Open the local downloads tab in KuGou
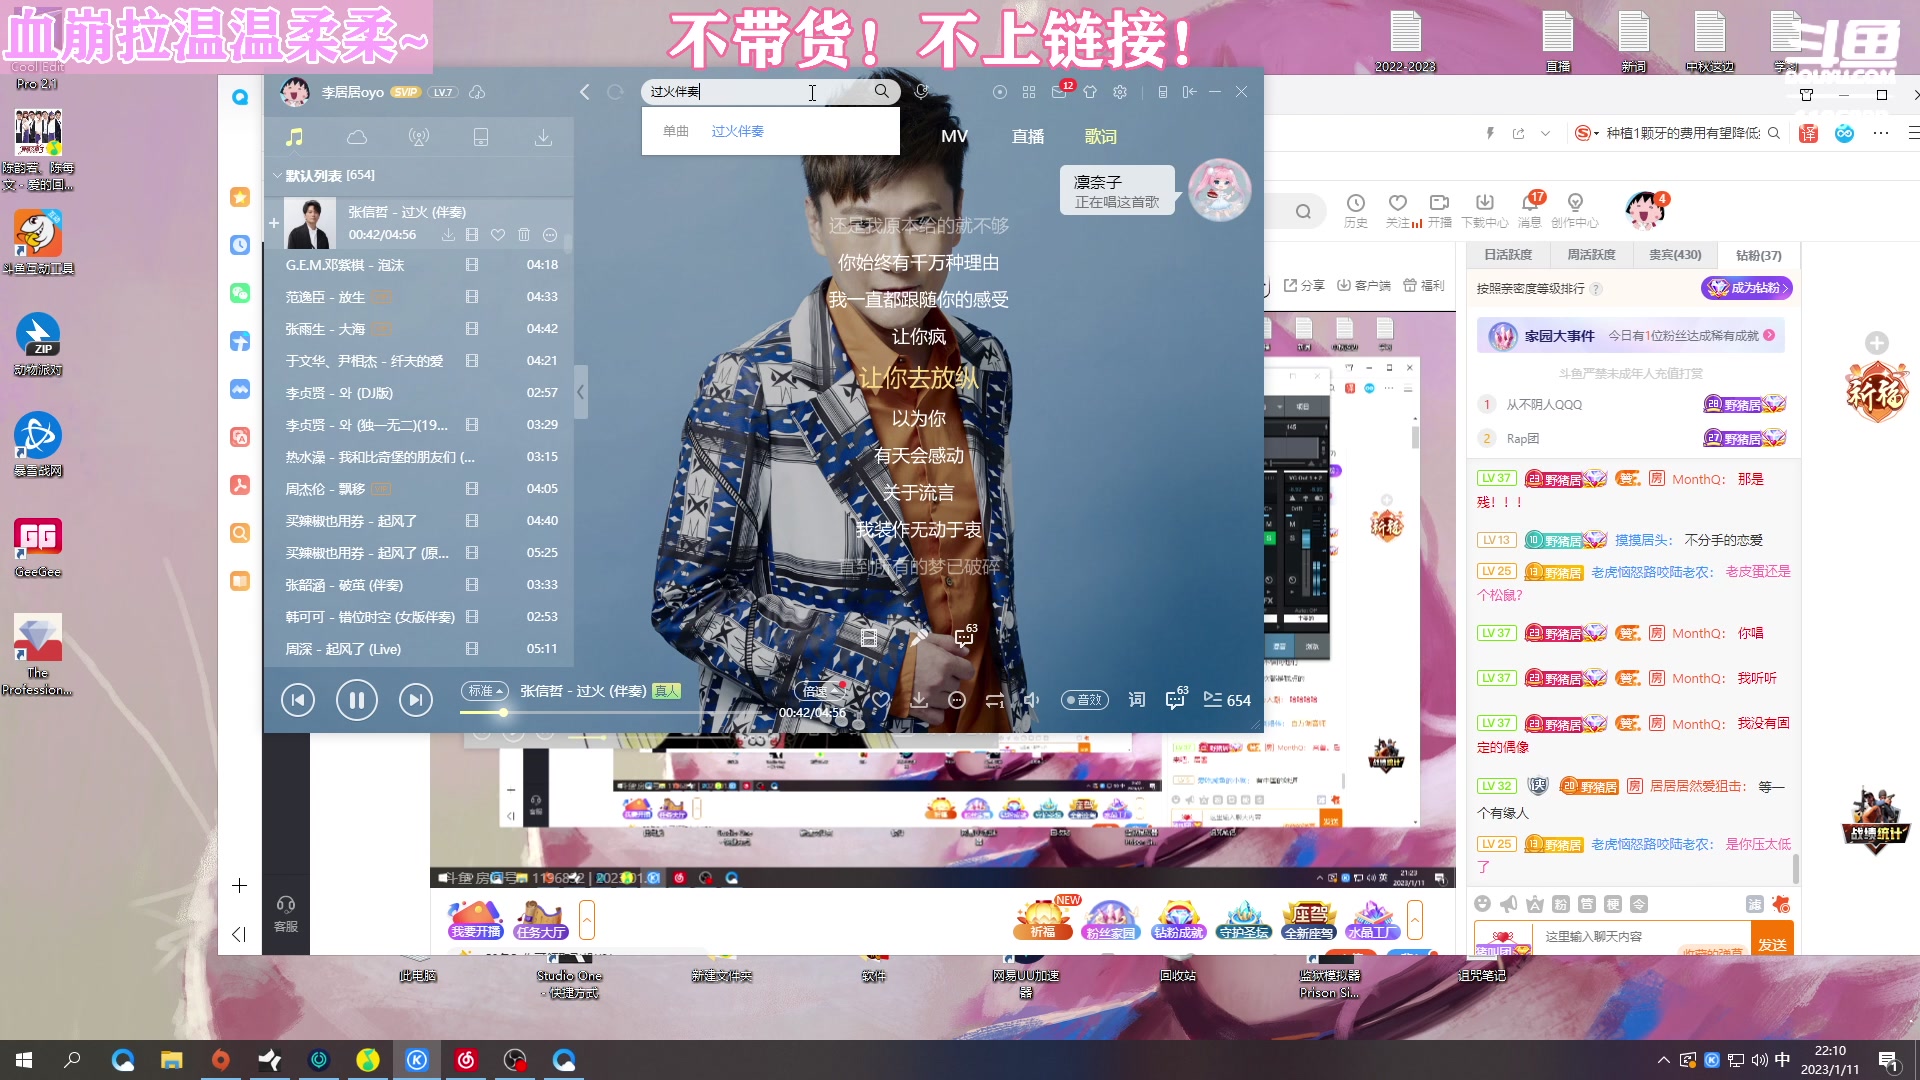 (x=543, y=137)
